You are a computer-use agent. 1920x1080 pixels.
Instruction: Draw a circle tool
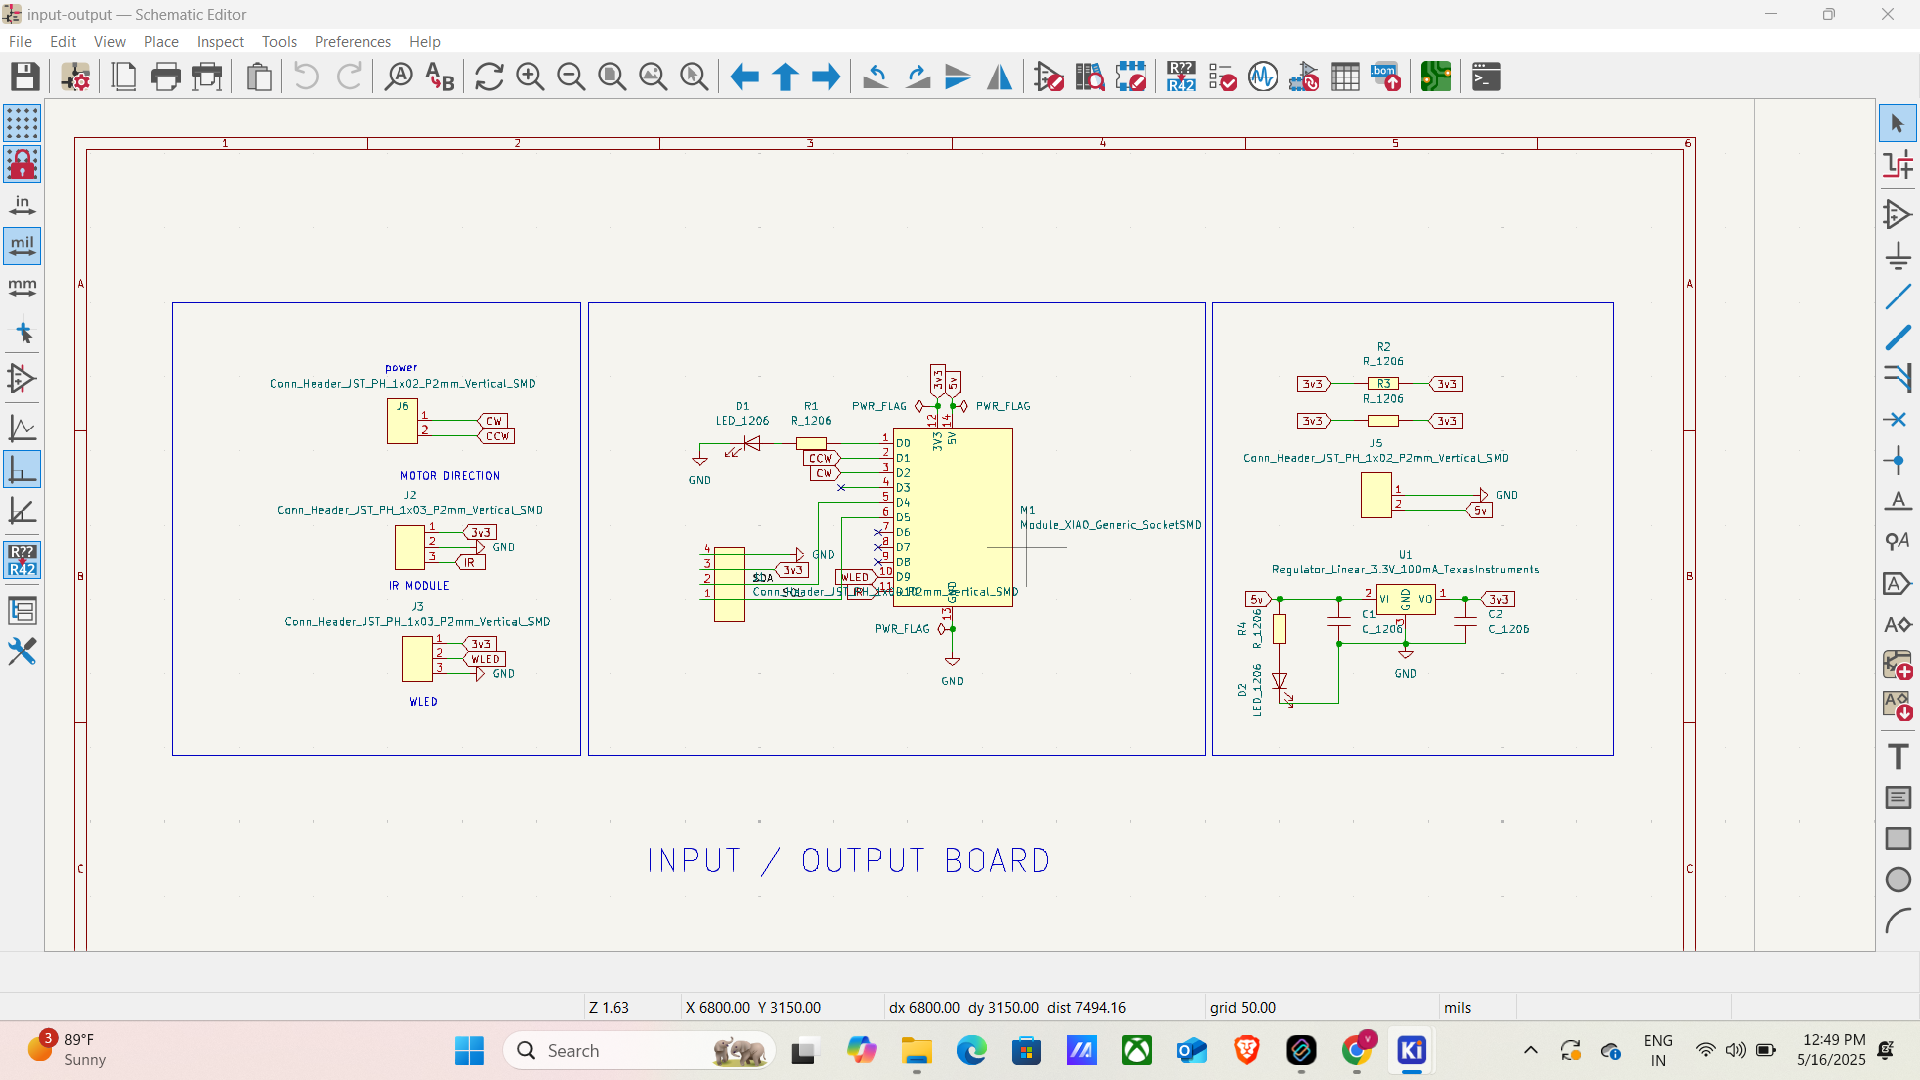pos(1898,880)
